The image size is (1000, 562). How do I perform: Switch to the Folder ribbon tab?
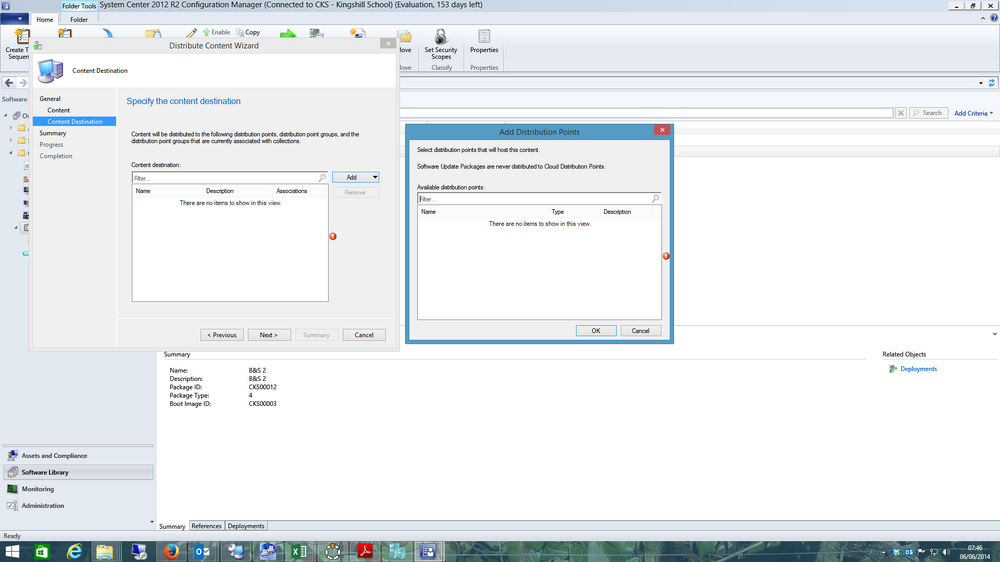pyautogui.click(x=79, y=19)
